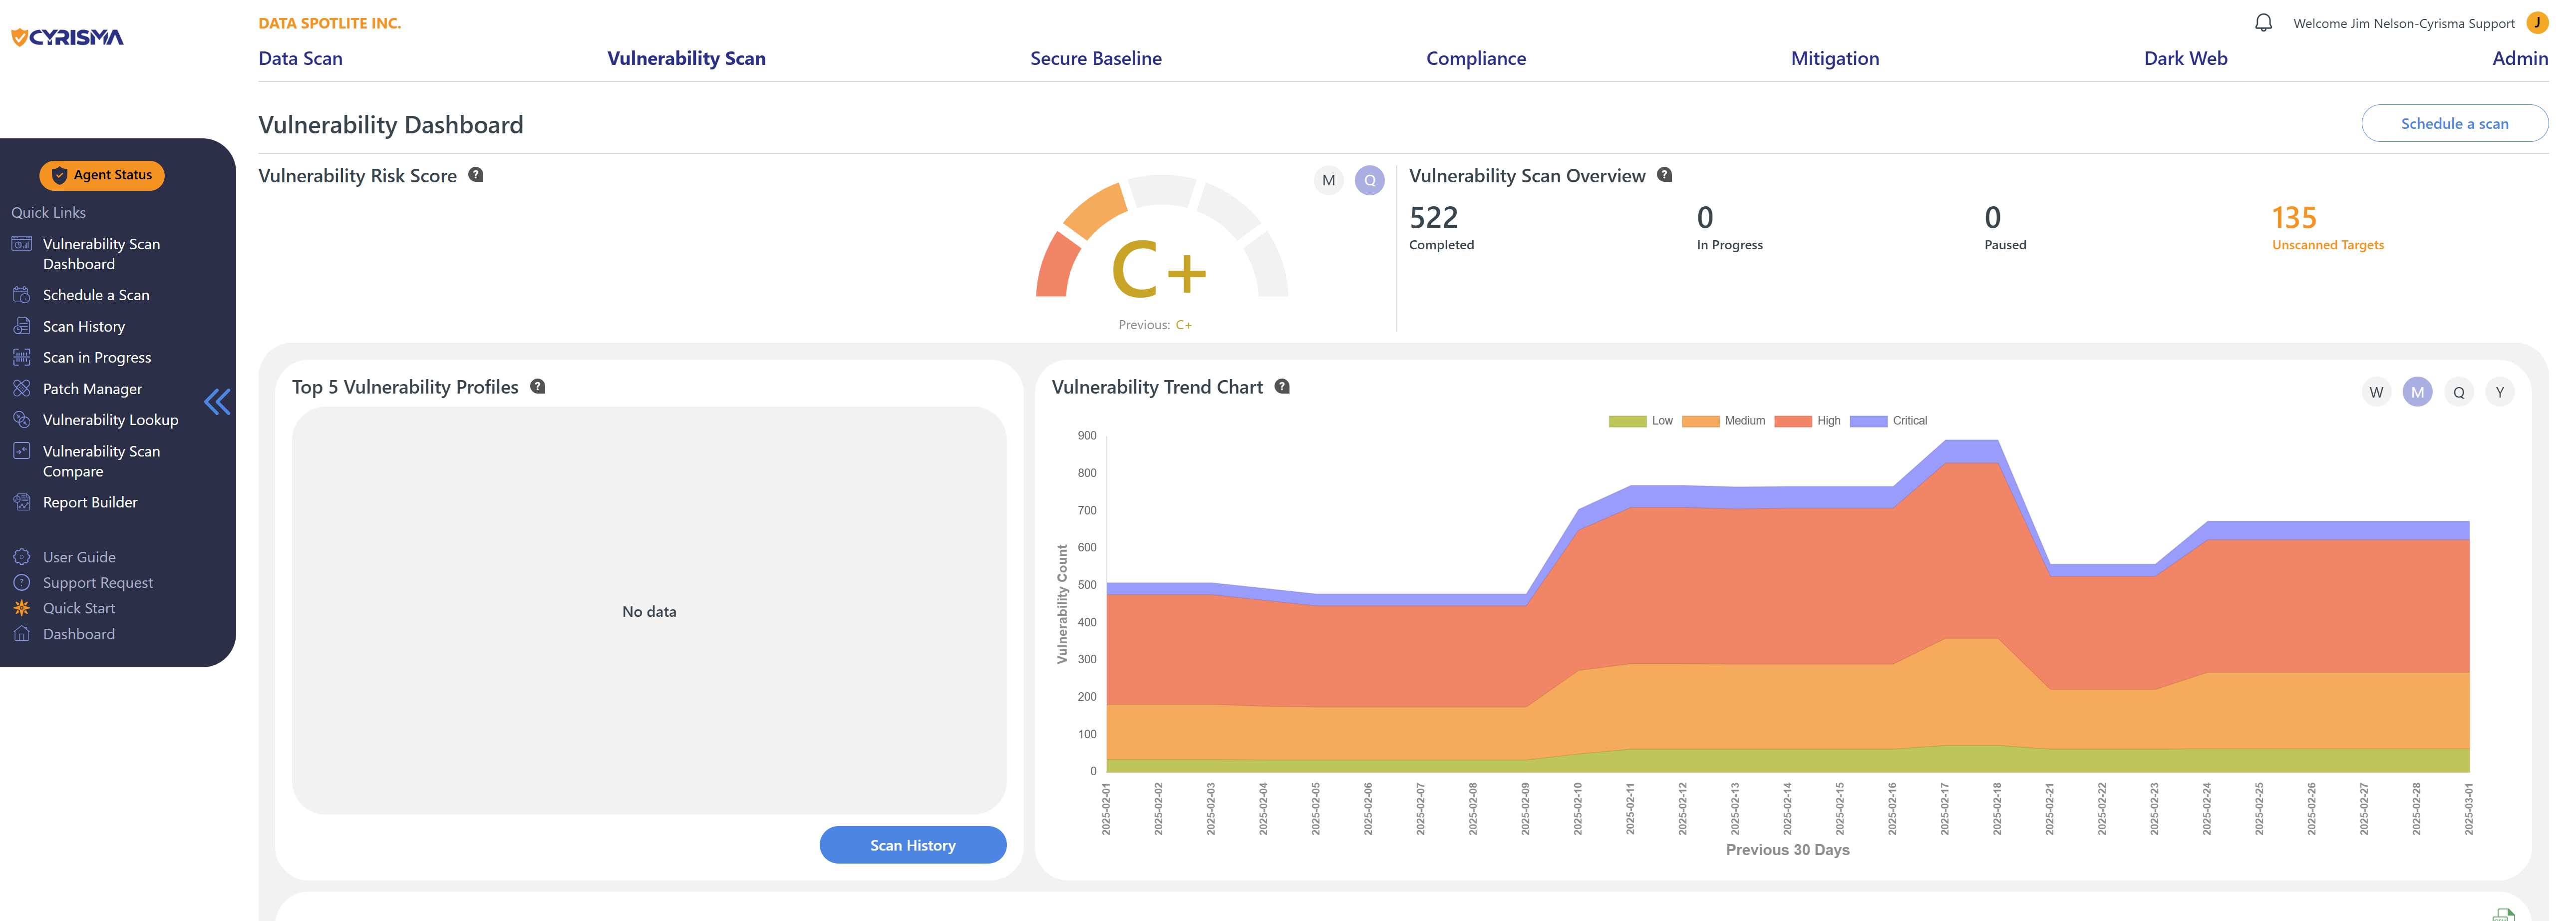Select Weekly (W) trend chart range
Image resolution: width=2576 pixels, height=921 pixels.
point(2376,392)
